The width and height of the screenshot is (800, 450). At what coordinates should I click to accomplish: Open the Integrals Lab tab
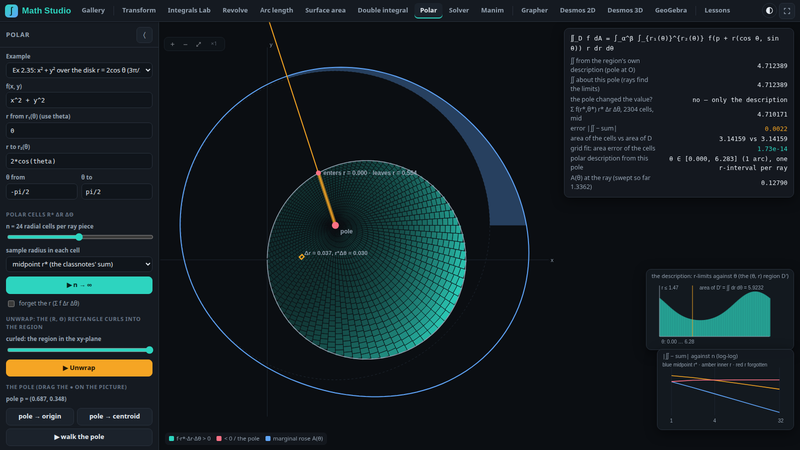click(x=189, y=10)
